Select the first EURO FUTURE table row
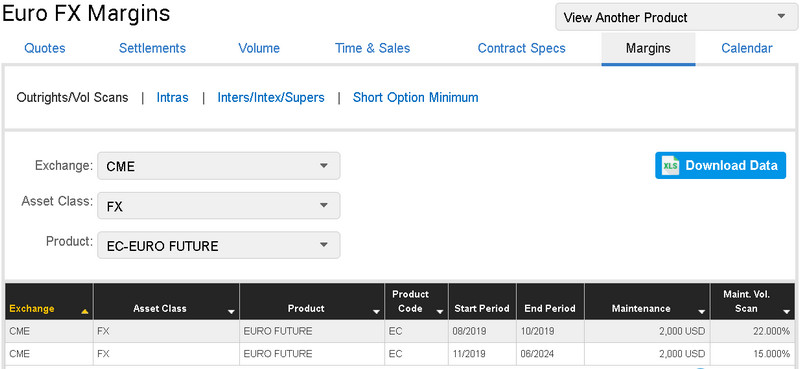Image resolution: width=800 pixels, height=369 pixels. pos(400,331)
